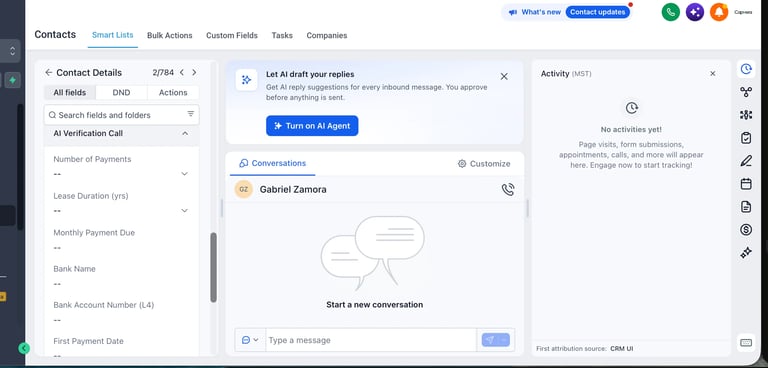Click the keyboard shortcuts icon at bottom right
Image resolution: width=768 pixels, height=368 pixels.
click(746, 343)
